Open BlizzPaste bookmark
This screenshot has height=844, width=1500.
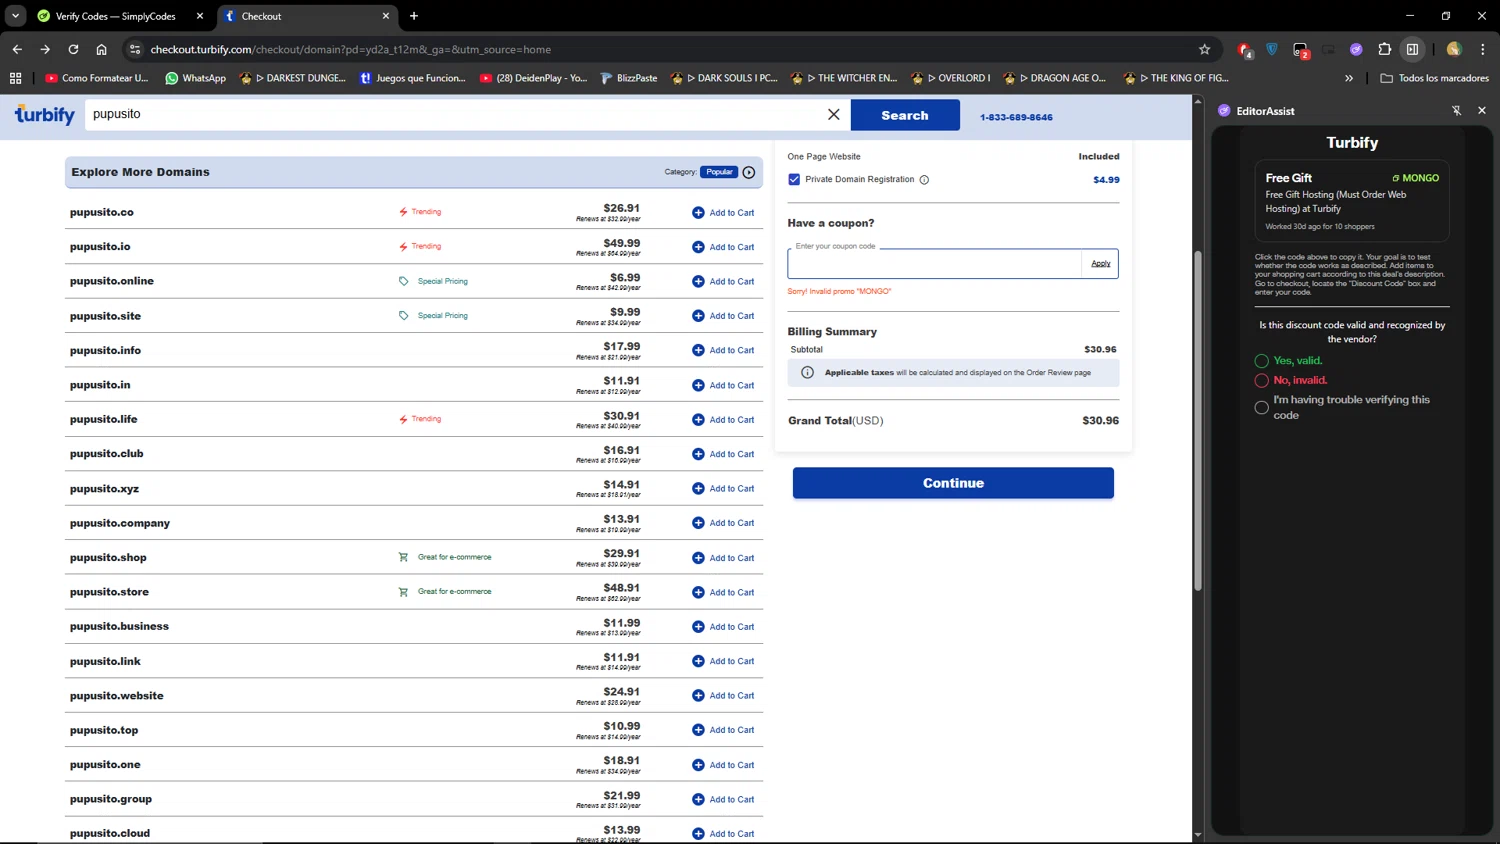[x=628, y=78]
